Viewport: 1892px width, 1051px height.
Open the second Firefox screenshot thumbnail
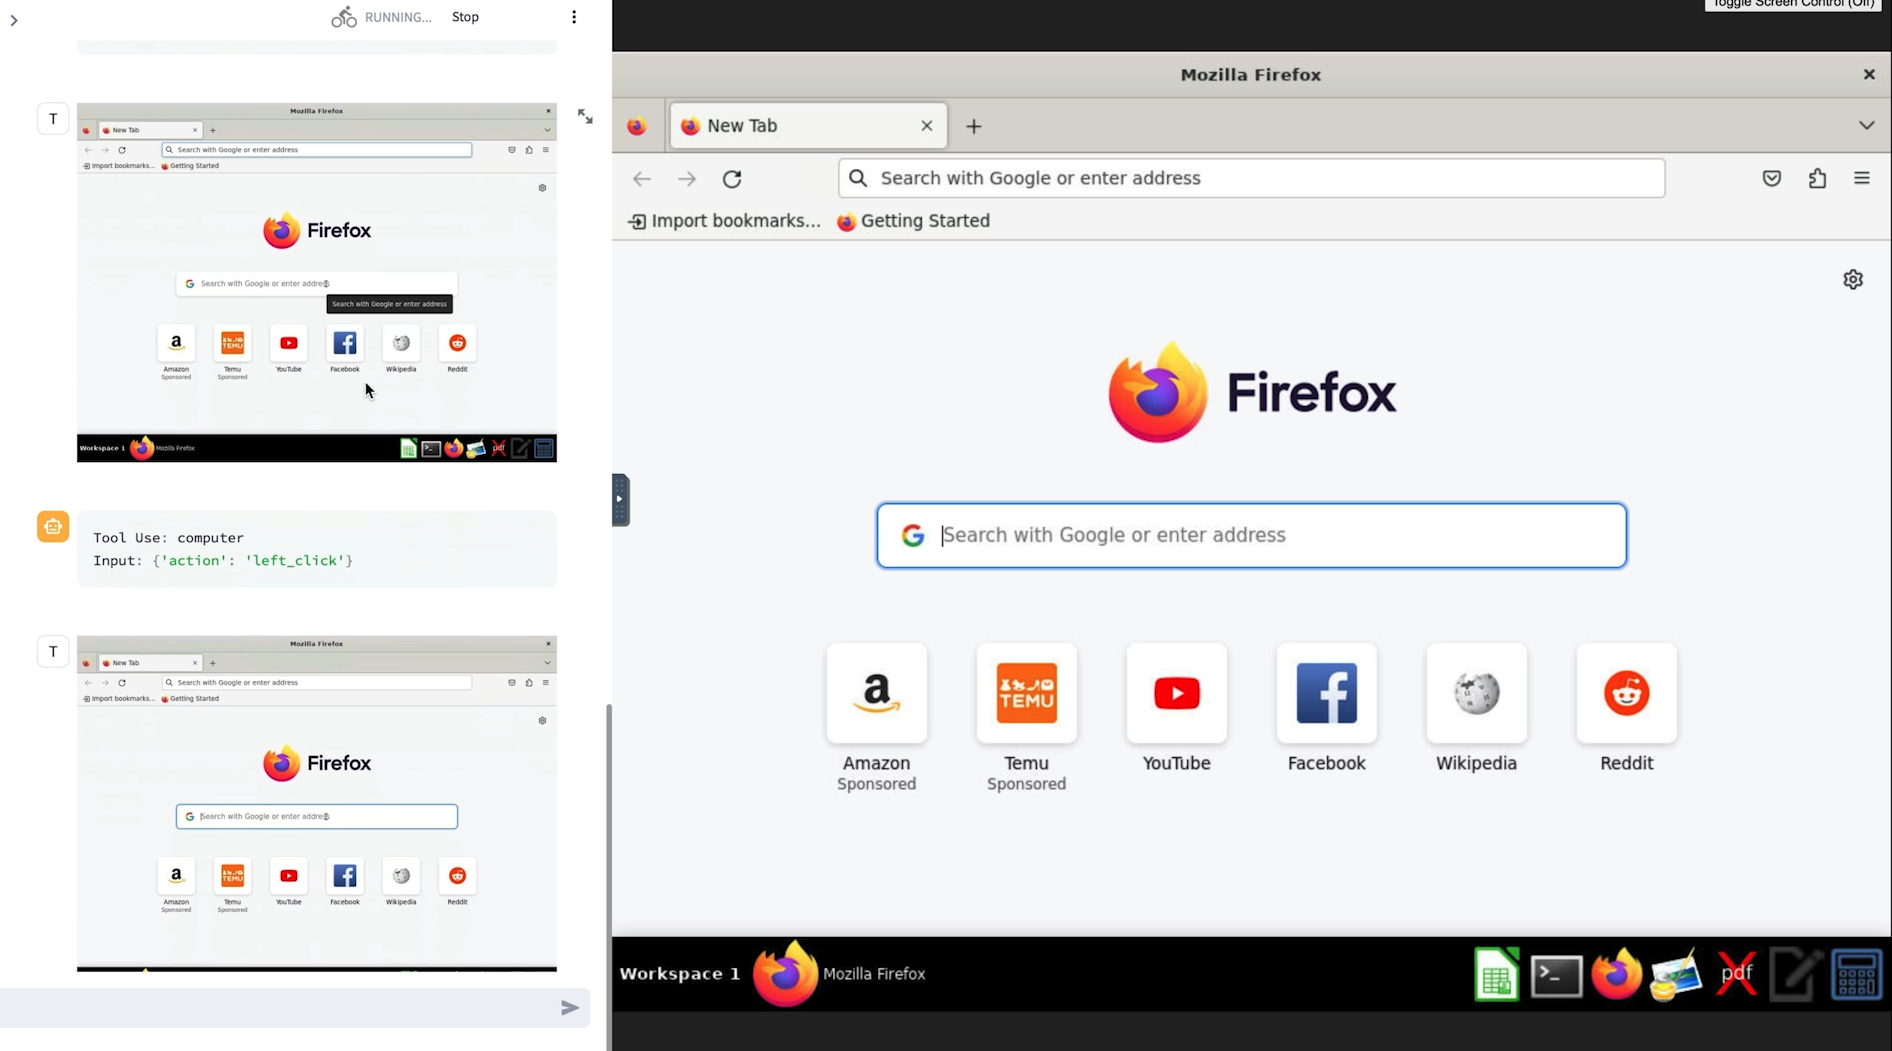(317, 804)
